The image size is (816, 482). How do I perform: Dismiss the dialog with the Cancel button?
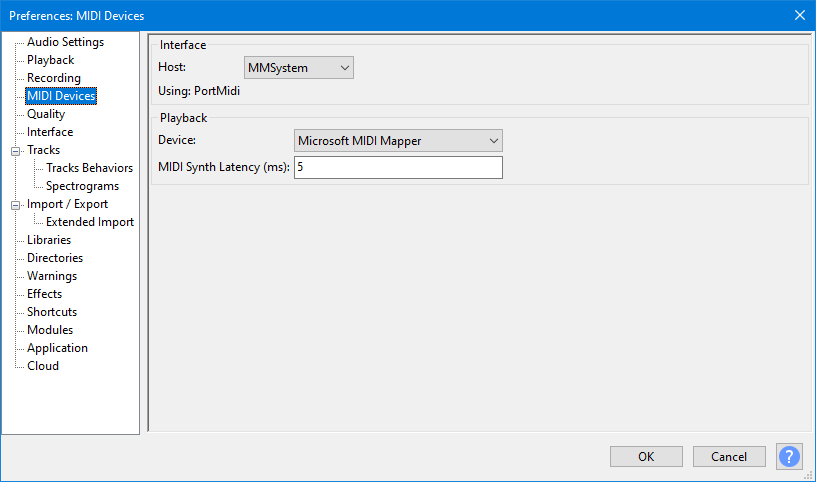click(x=729, y=456)
